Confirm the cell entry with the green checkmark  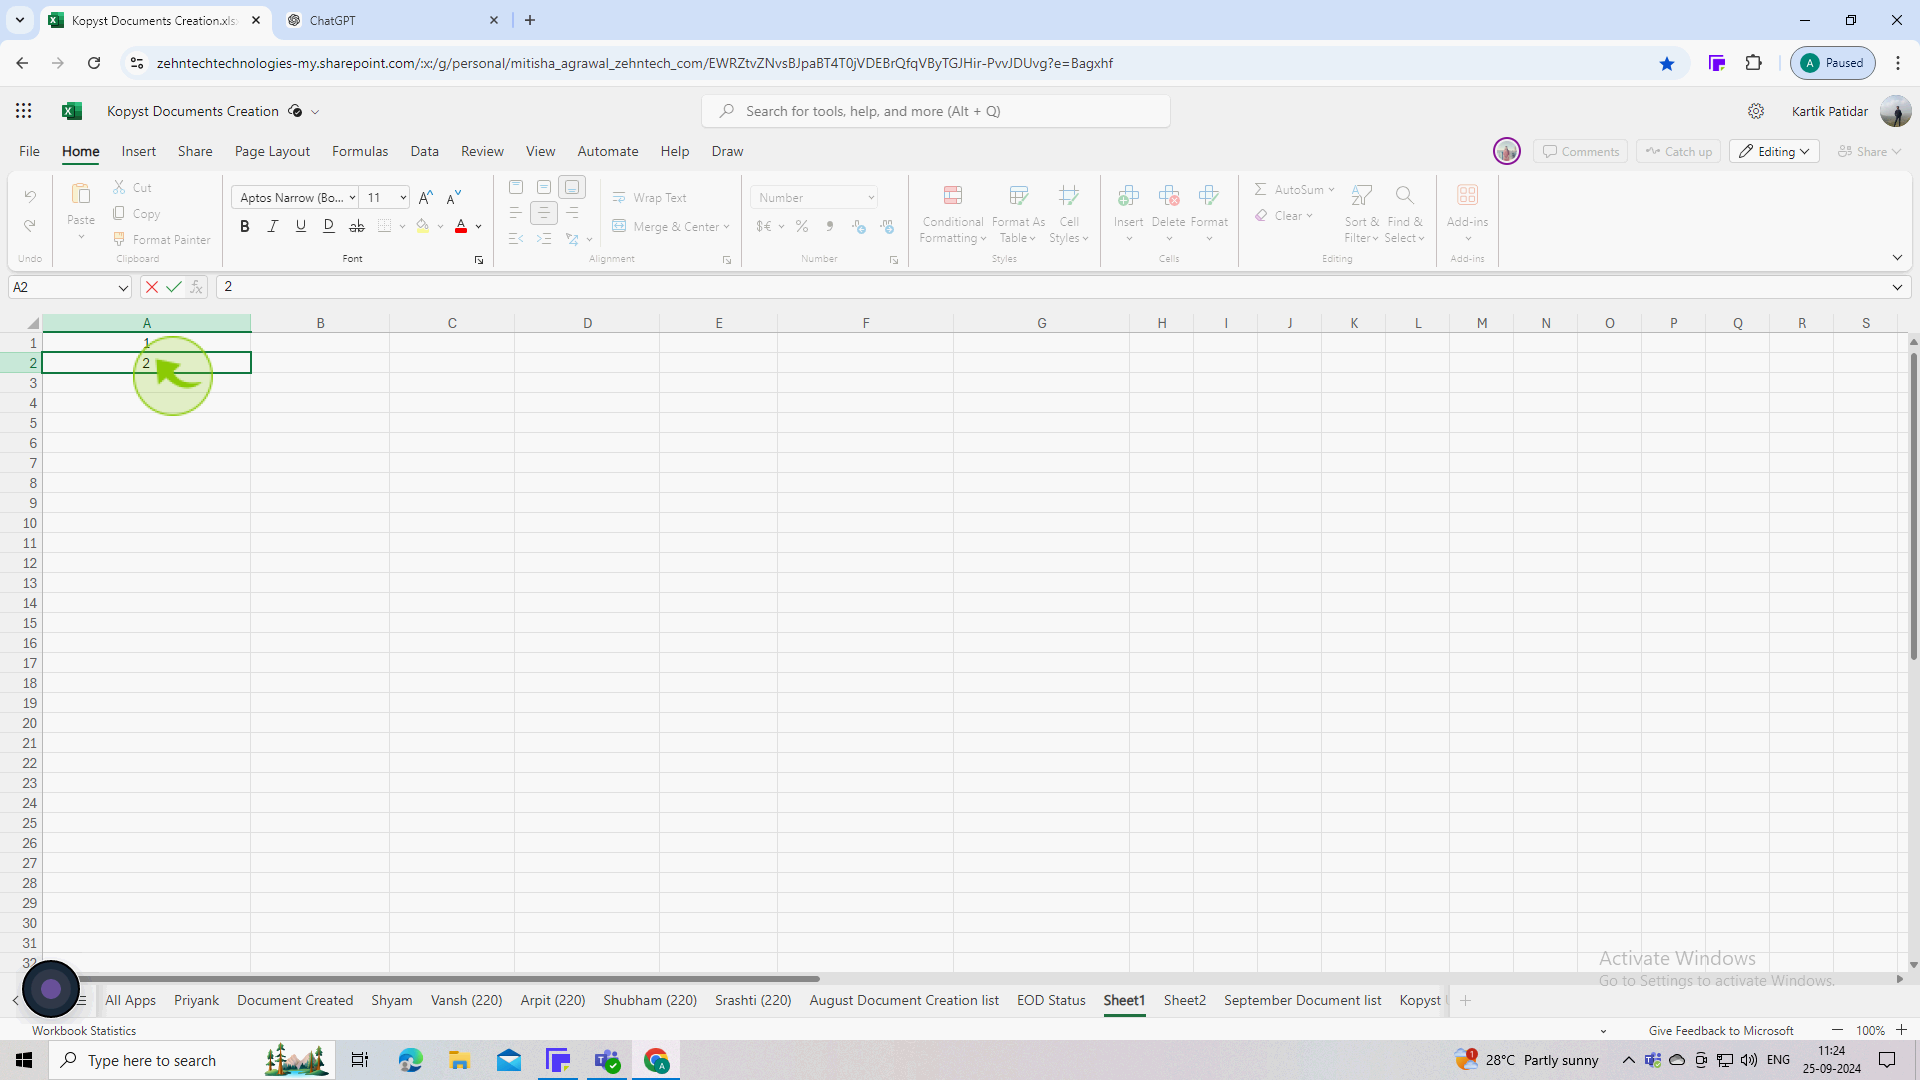[174, 287]
